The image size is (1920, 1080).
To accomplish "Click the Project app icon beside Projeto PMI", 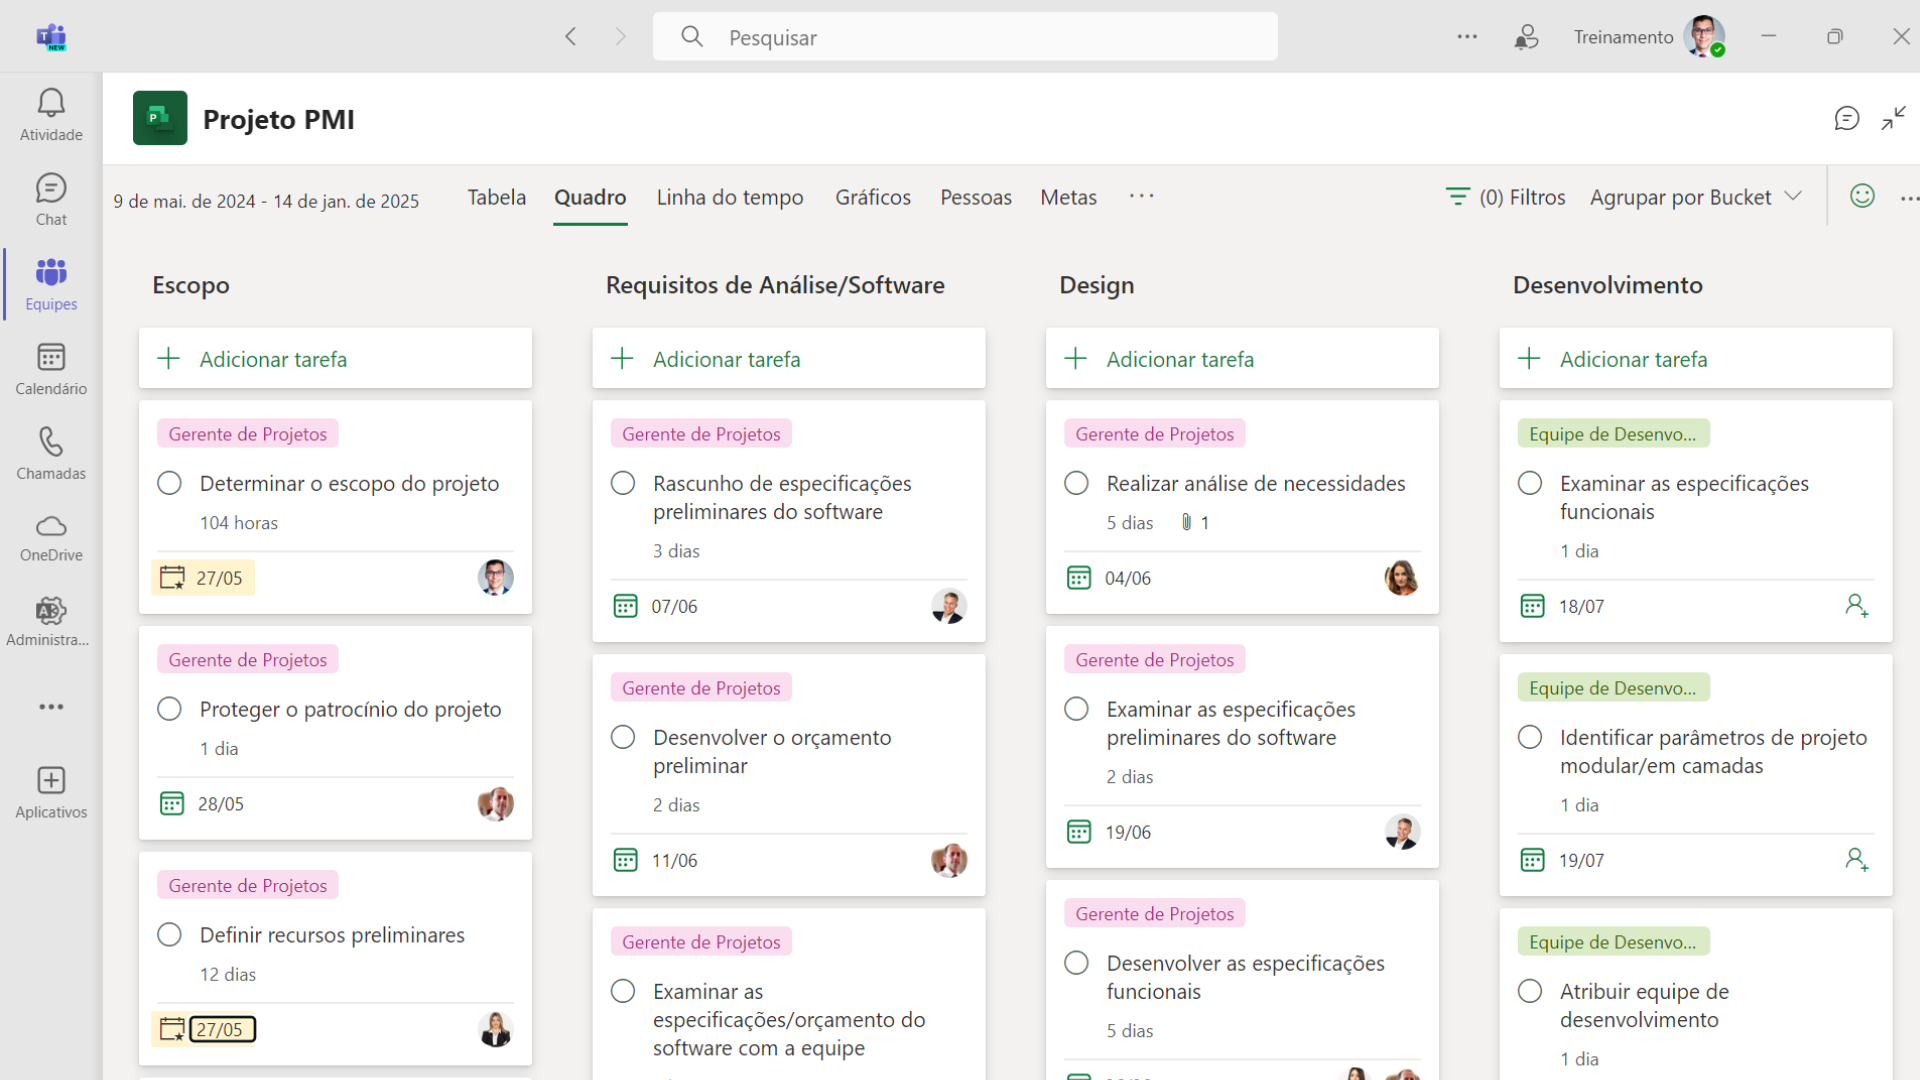I will [160, 118].
